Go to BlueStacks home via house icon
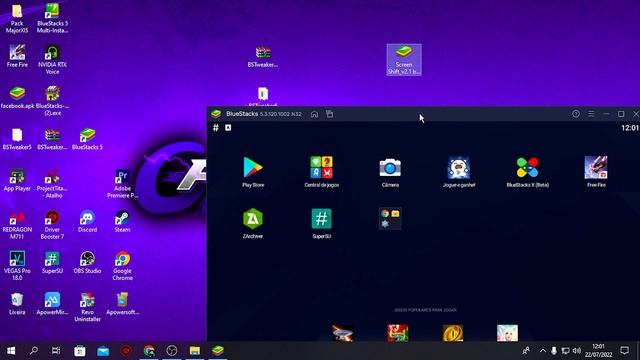The width and height of the screenshot is (640, 360). pyautogui.click(x=314, y=114)
